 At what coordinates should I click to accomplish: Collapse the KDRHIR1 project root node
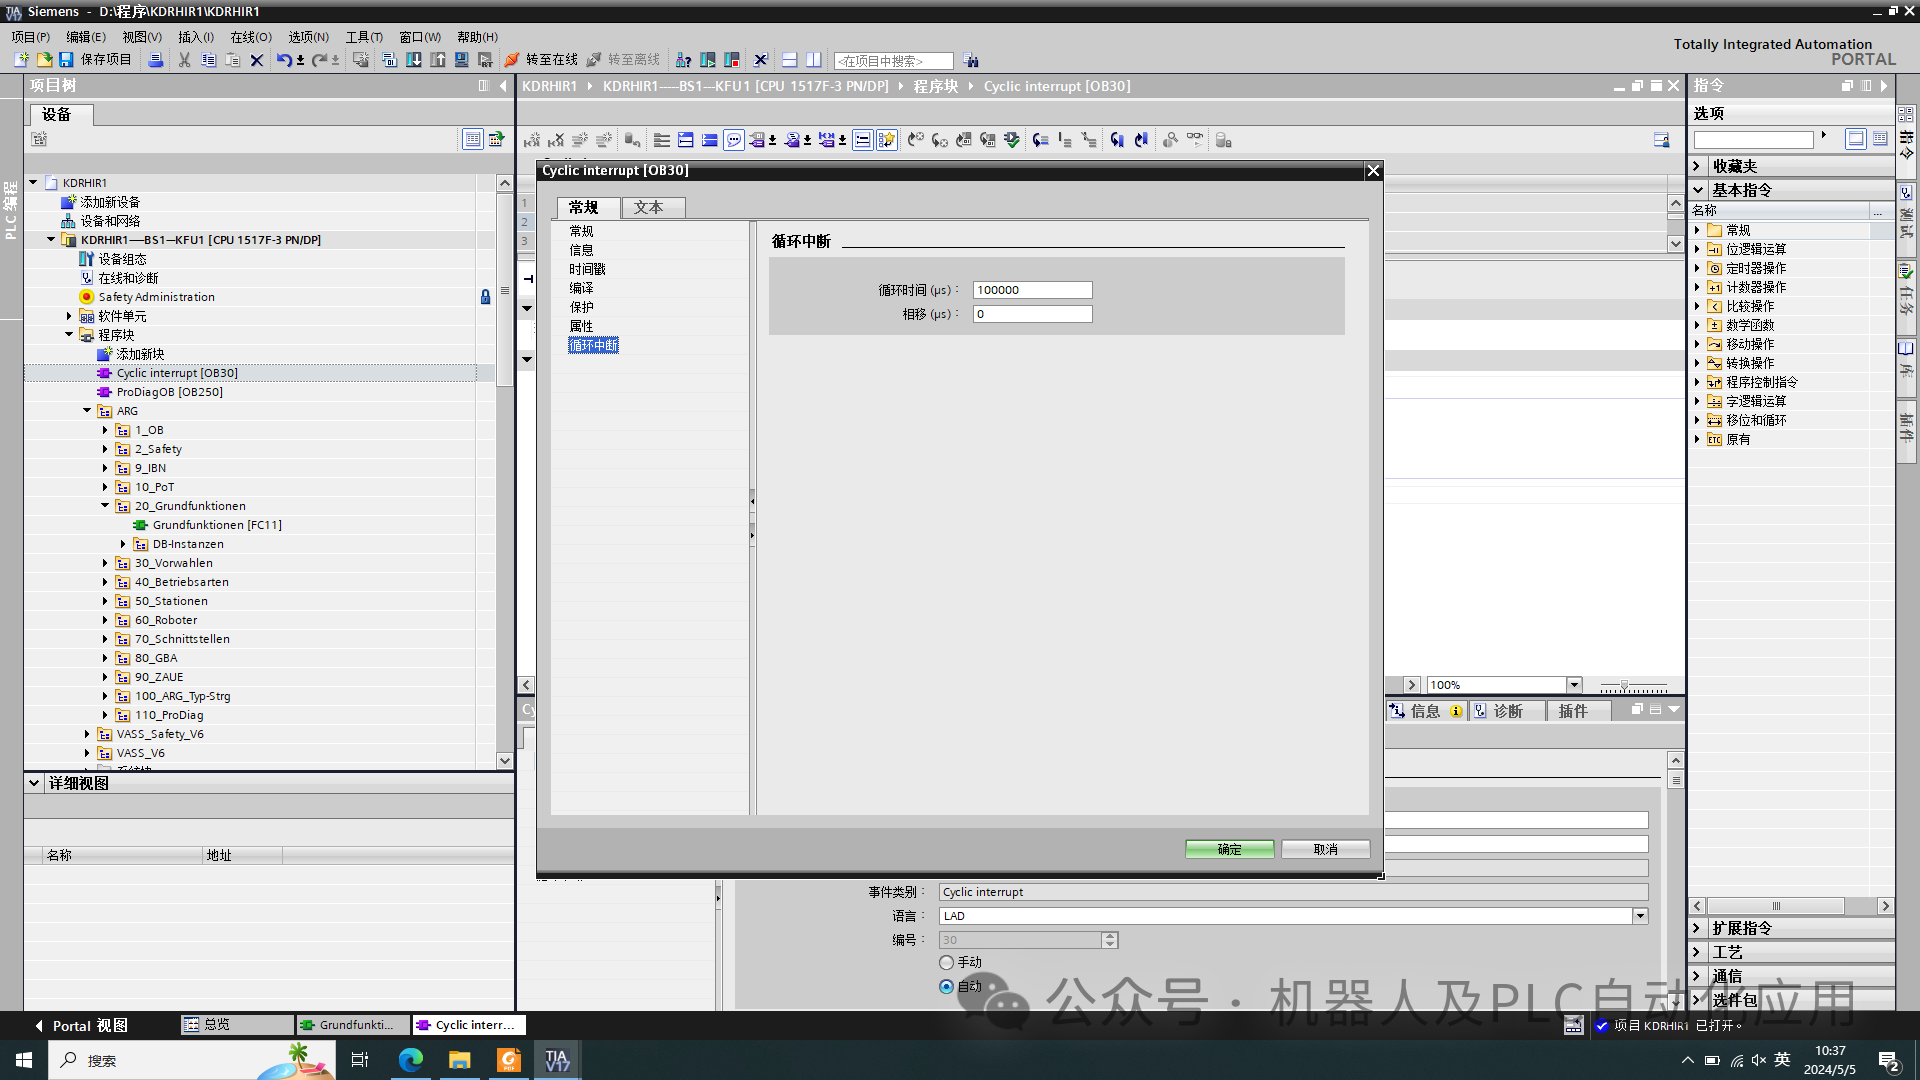tap(33, 183)
